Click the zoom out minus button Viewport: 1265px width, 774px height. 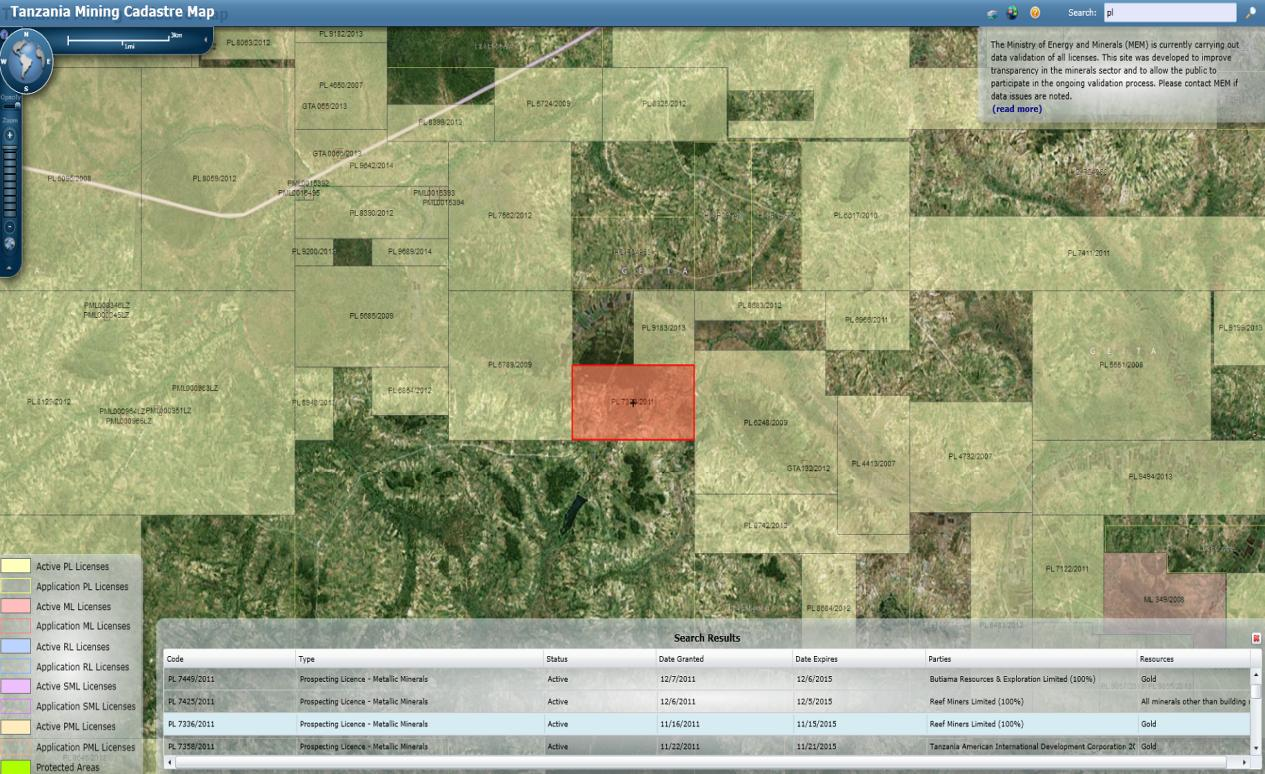coord(10,226)
